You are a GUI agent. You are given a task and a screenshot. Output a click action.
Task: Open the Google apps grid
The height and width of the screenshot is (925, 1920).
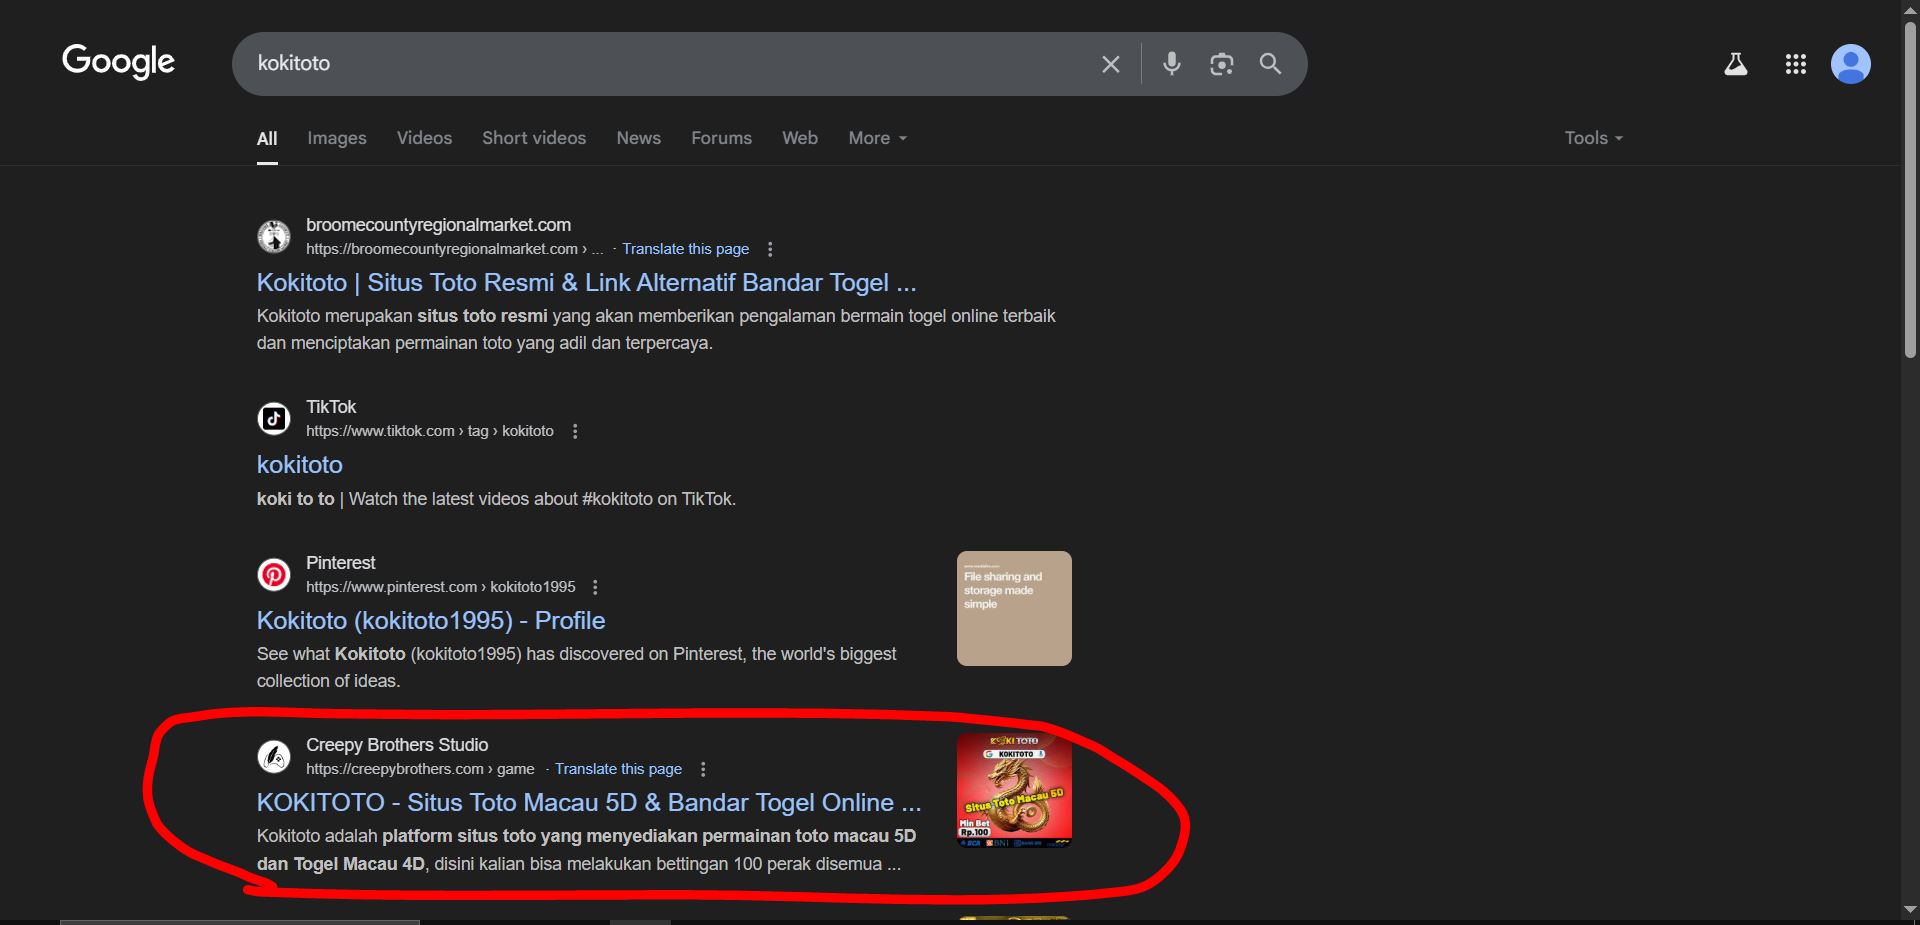tap(1795, 64)
